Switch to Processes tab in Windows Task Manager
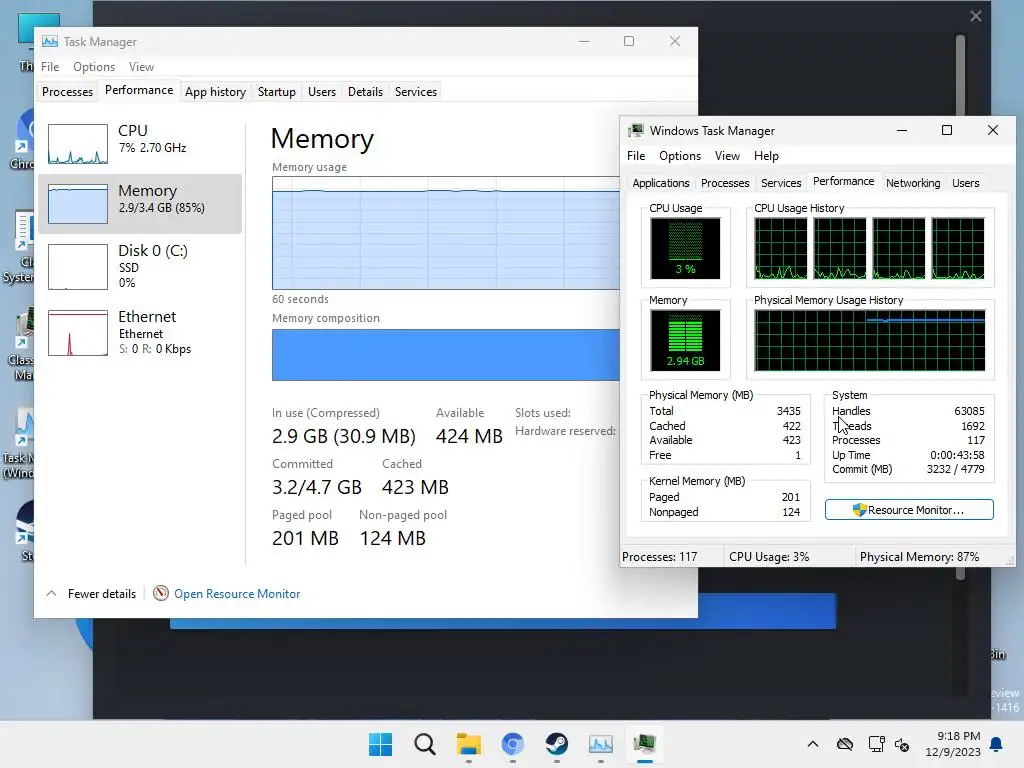The image size is (1024, 768). [725, 183]
